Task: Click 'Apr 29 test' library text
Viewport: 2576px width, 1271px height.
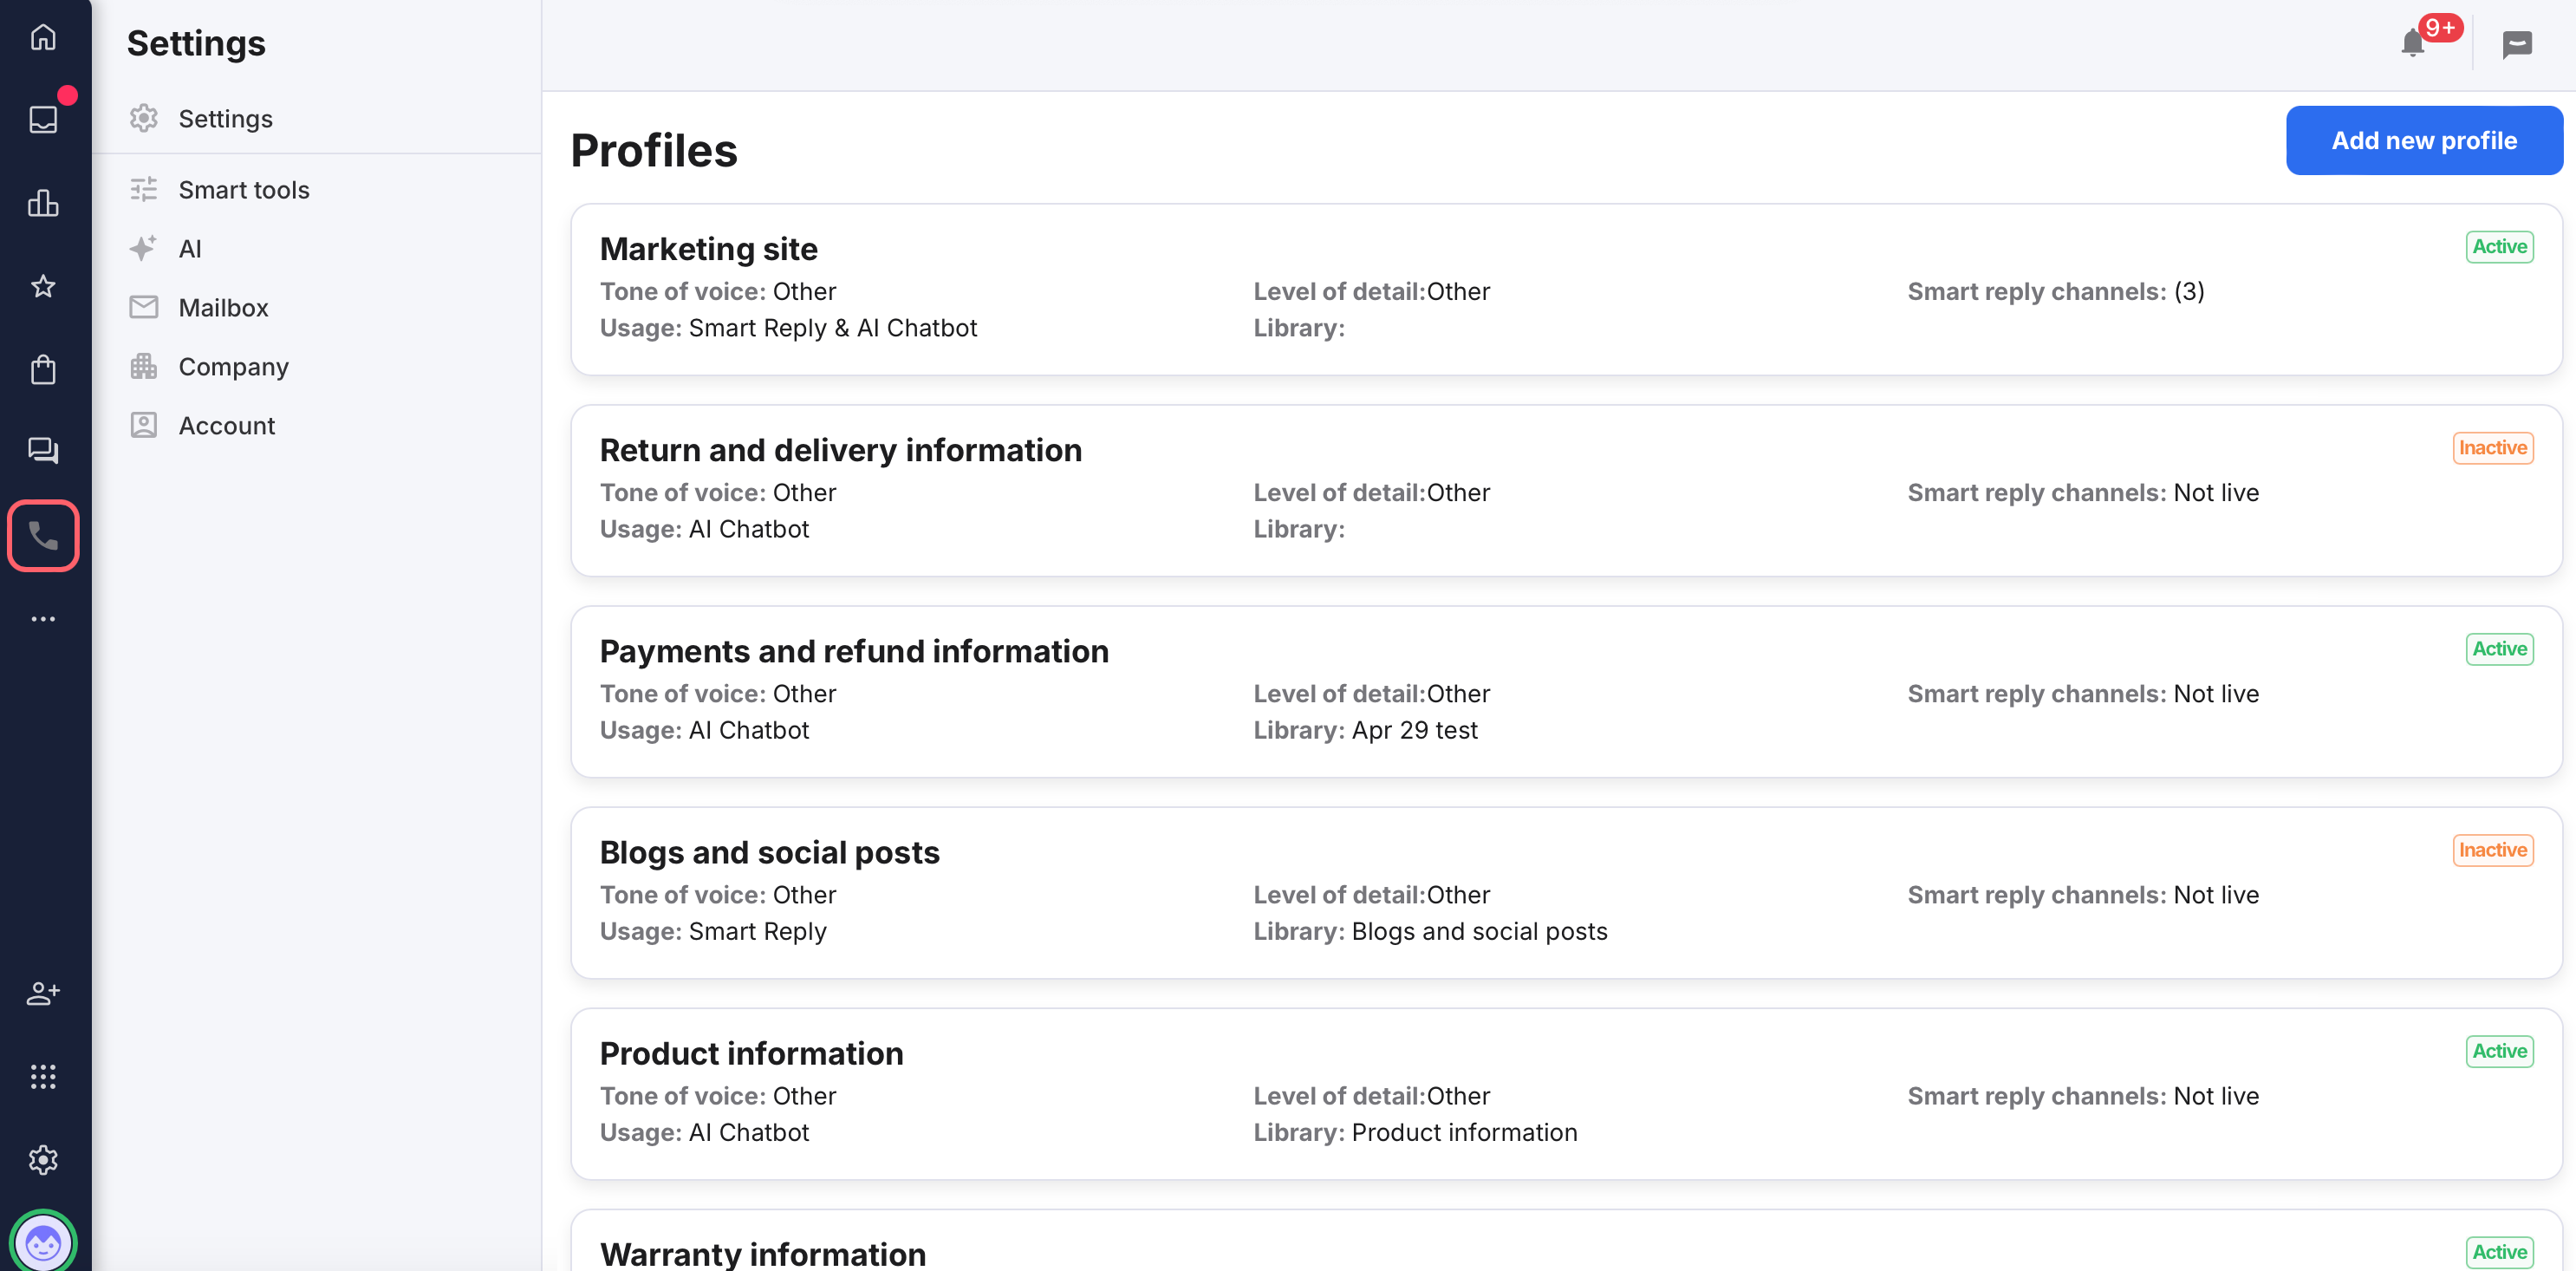Action: 1414,730
